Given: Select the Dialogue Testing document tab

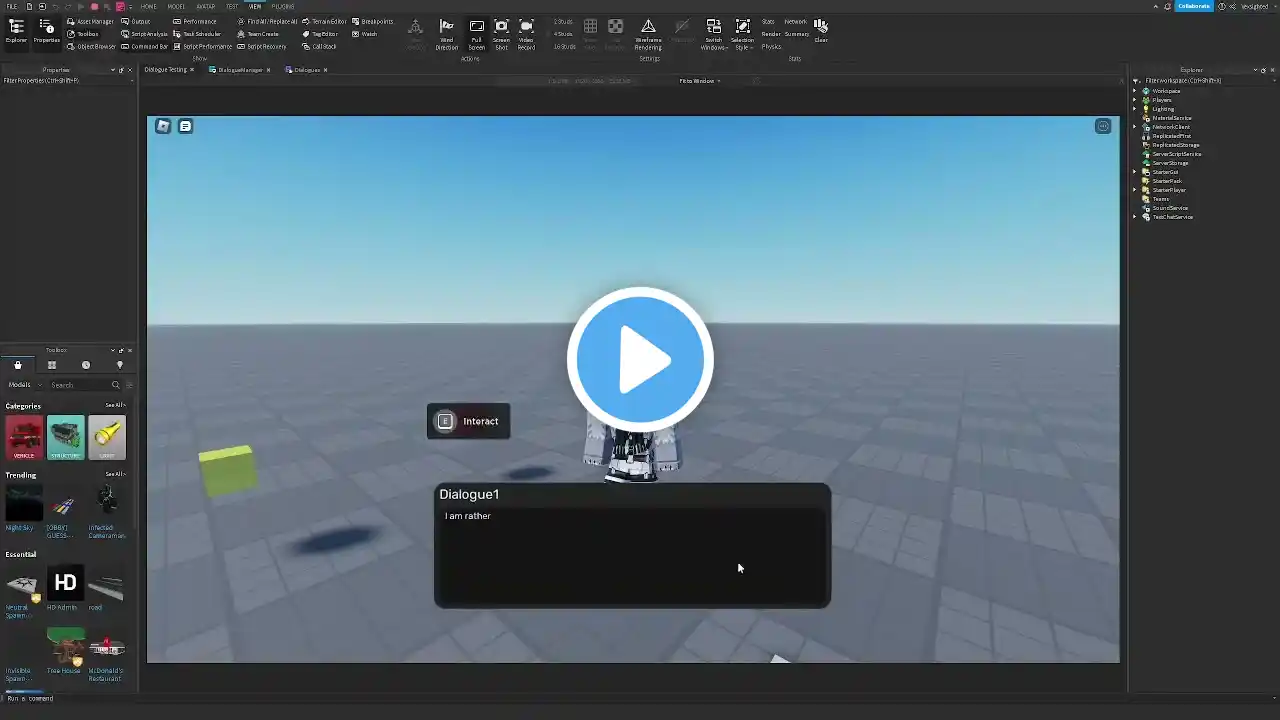Looking at the screenshot, I should pyautogui.click(x=168, y=70).
